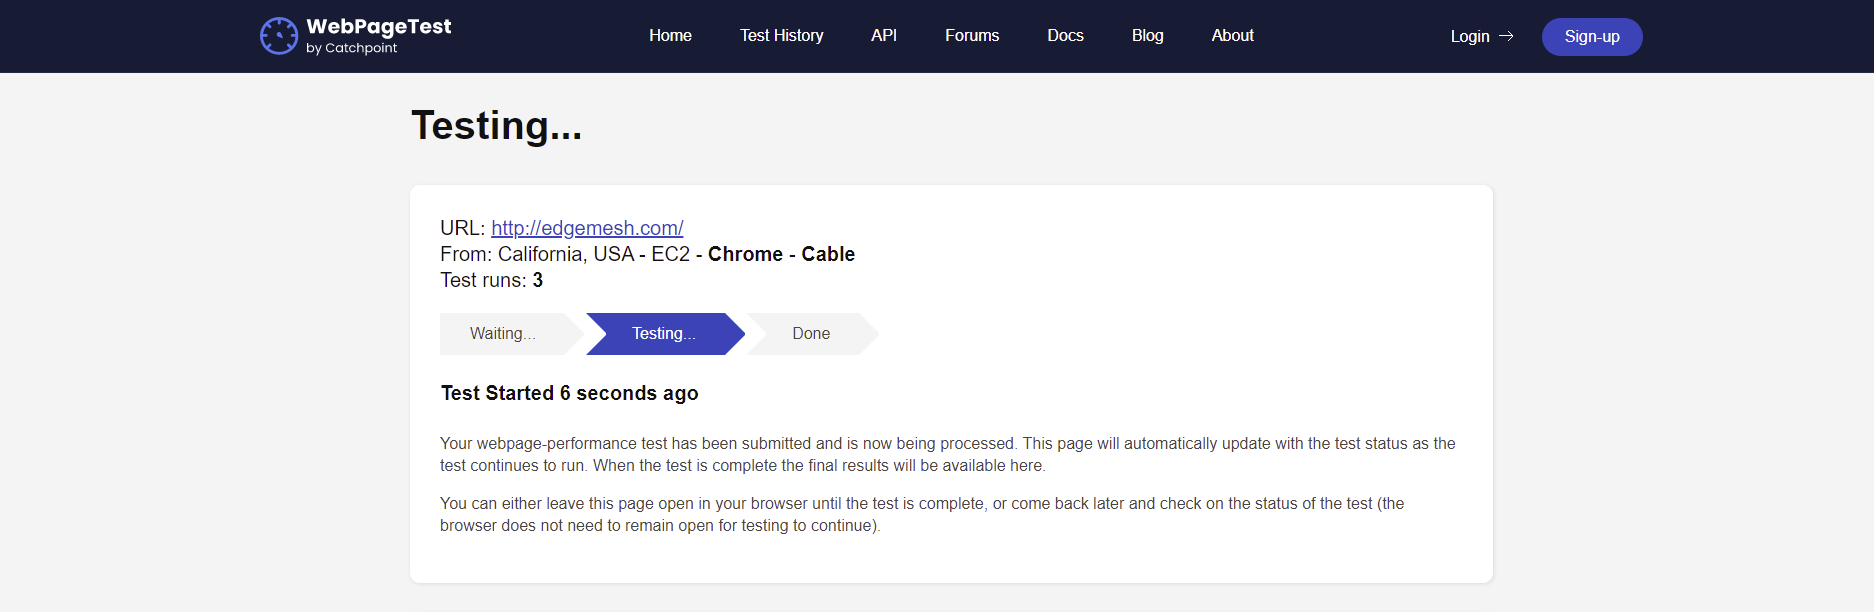Viewport: 1874px width, 612px height.
Task: Click the arrow icon next to Login
Action: click(x=1506, y=36)
